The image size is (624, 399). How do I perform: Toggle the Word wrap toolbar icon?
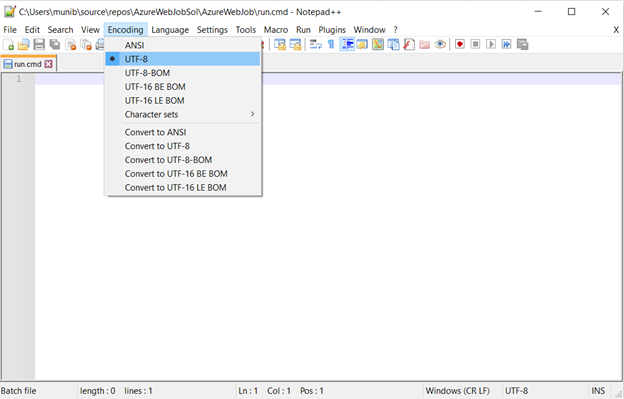pos(316,45)
